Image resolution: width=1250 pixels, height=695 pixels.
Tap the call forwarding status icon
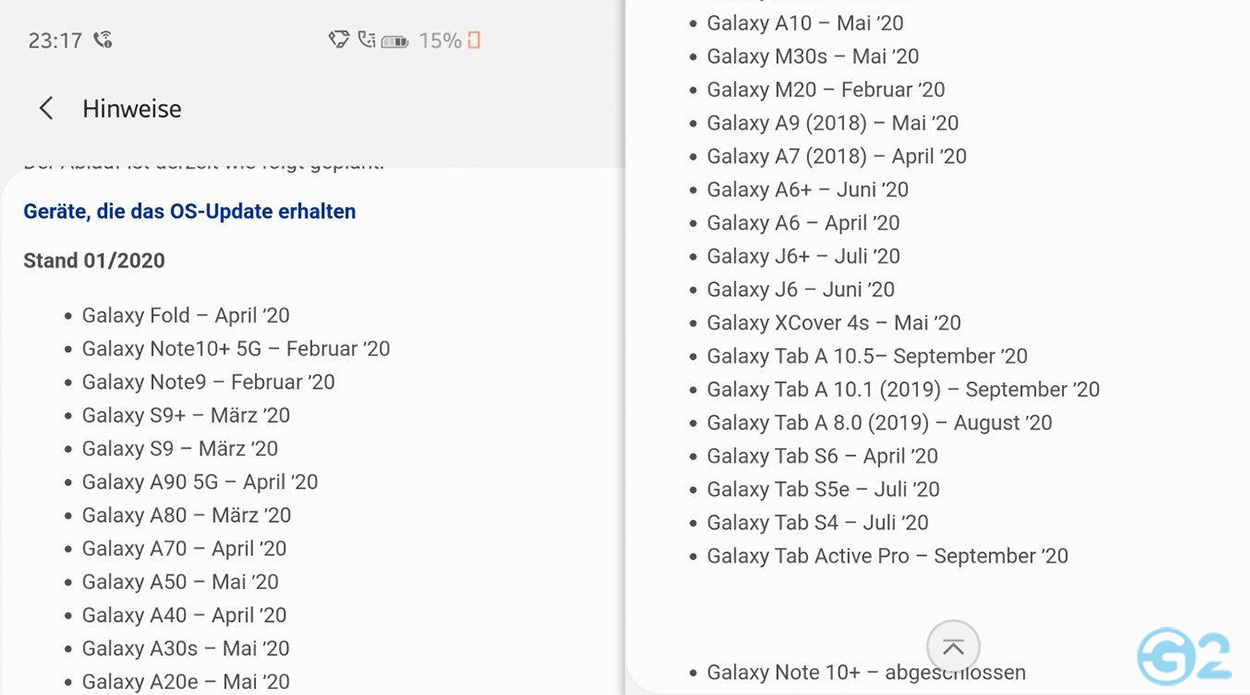[x=368, y=39]
